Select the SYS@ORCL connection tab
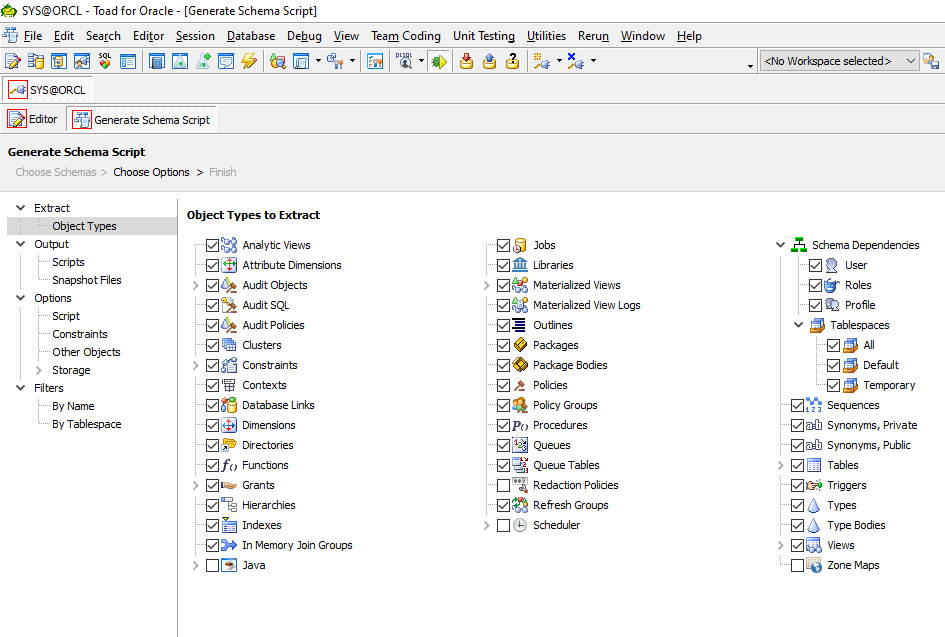The image size is (945, 637). (x=47, y=90)
